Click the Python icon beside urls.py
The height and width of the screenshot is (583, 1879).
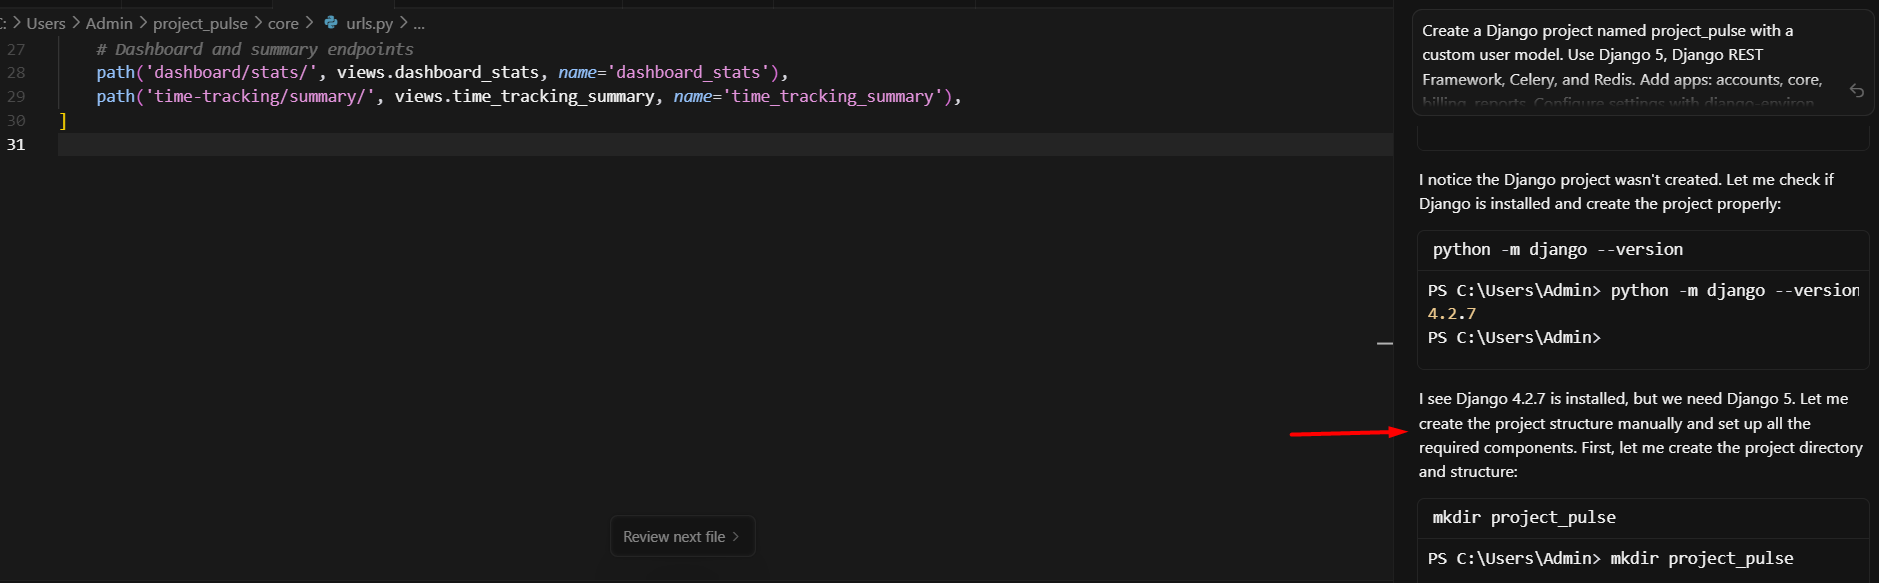pyautogui.click(x=331, y=22)
